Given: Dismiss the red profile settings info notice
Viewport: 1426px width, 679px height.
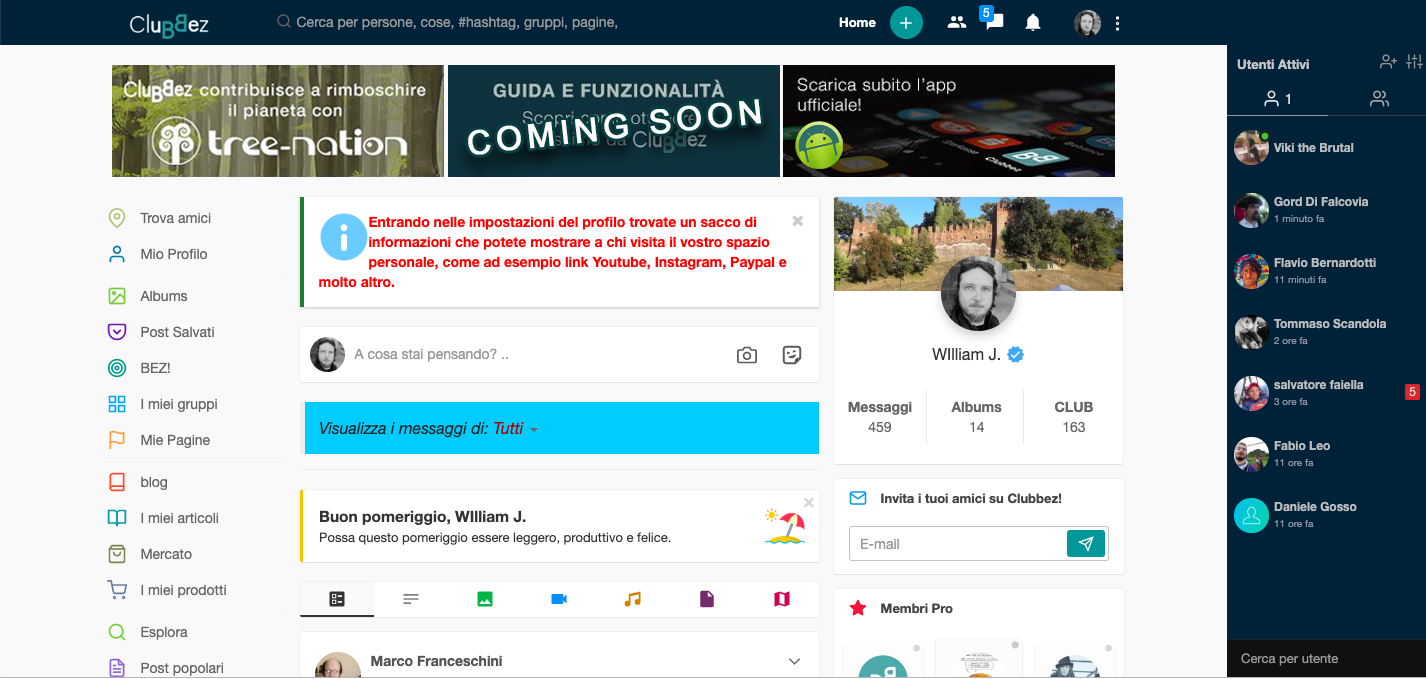Looking at the screenshot, I should pos(798,221).
